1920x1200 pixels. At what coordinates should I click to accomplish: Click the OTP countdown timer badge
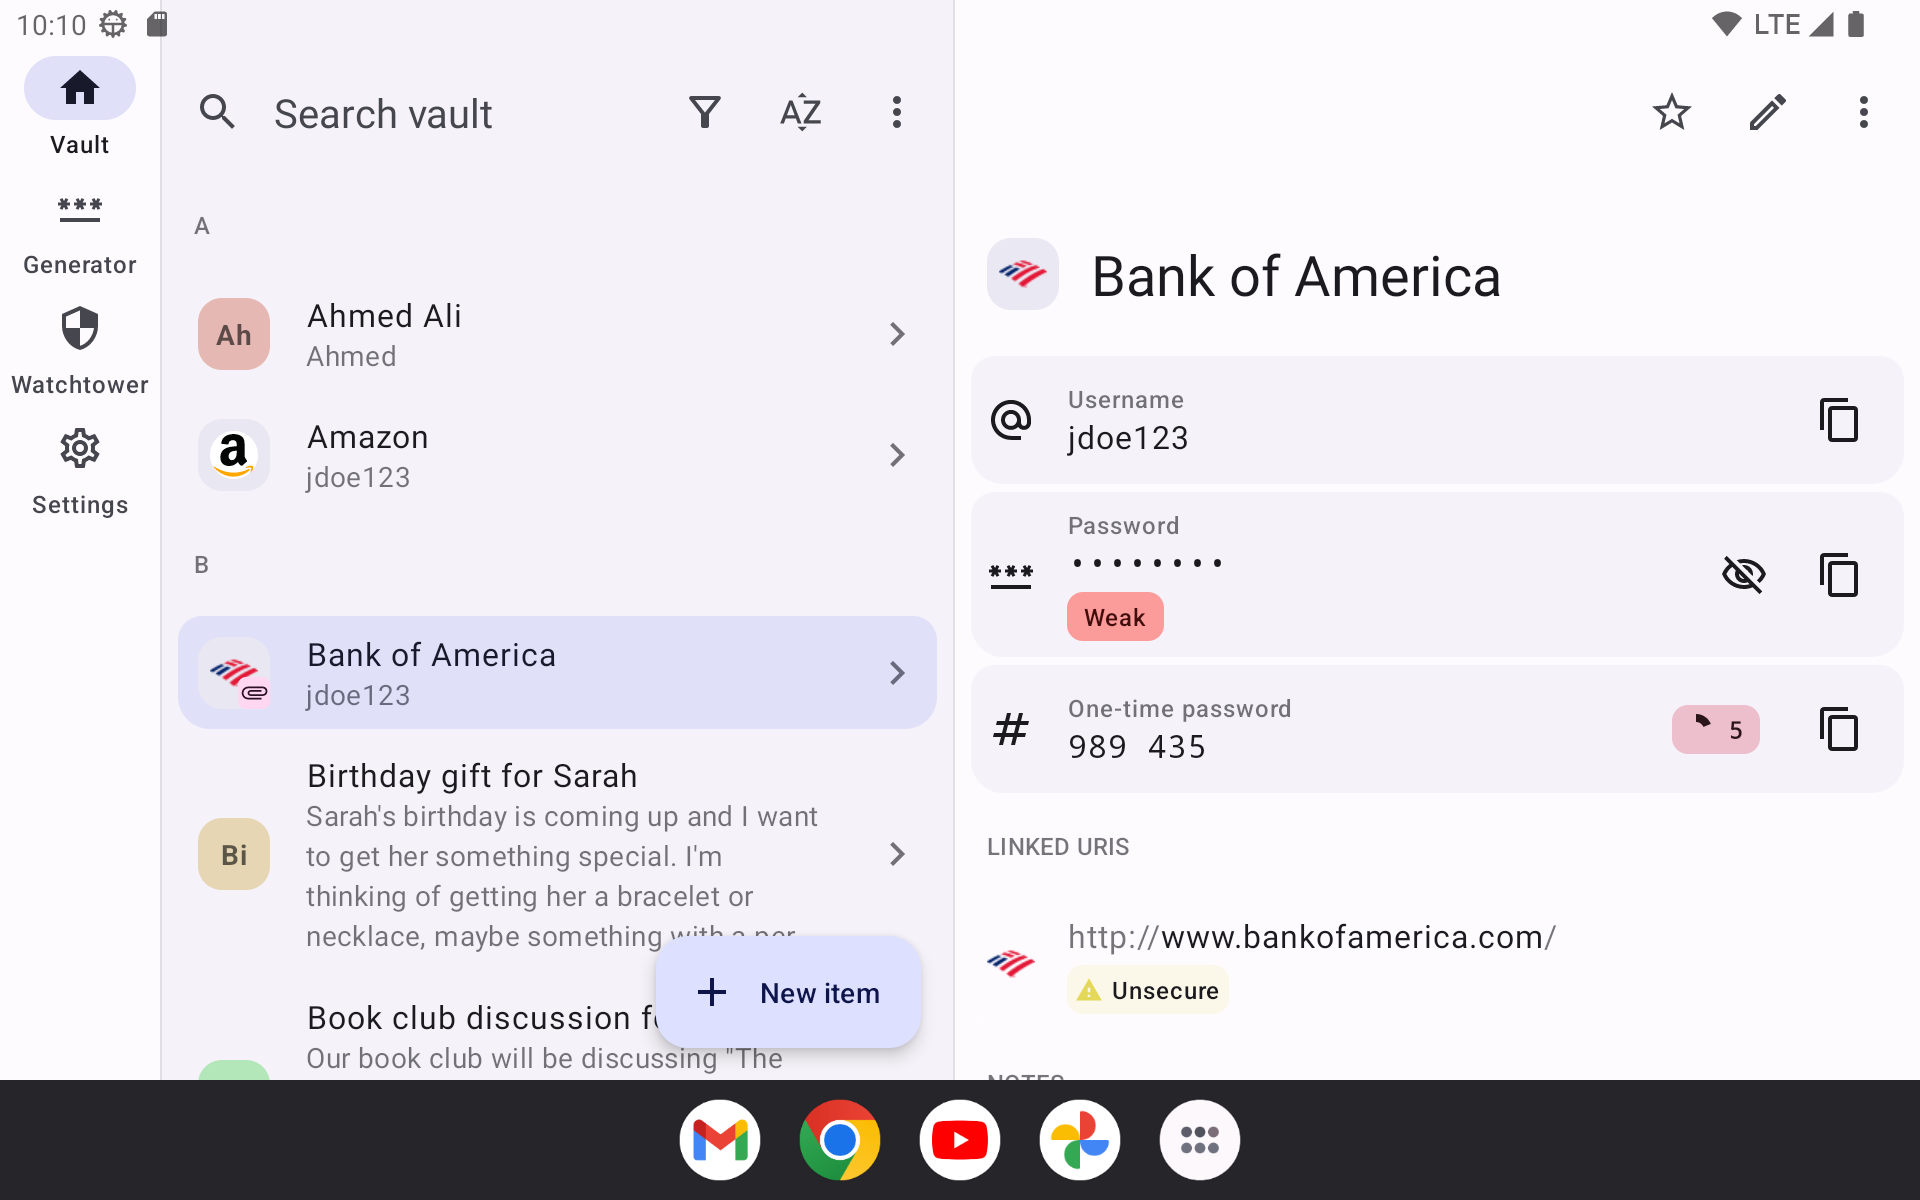point(1715,729)
